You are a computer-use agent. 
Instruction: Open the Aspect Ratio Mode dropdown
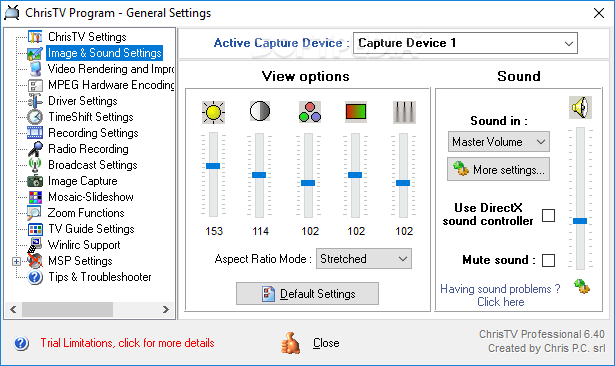coord(364,259)
